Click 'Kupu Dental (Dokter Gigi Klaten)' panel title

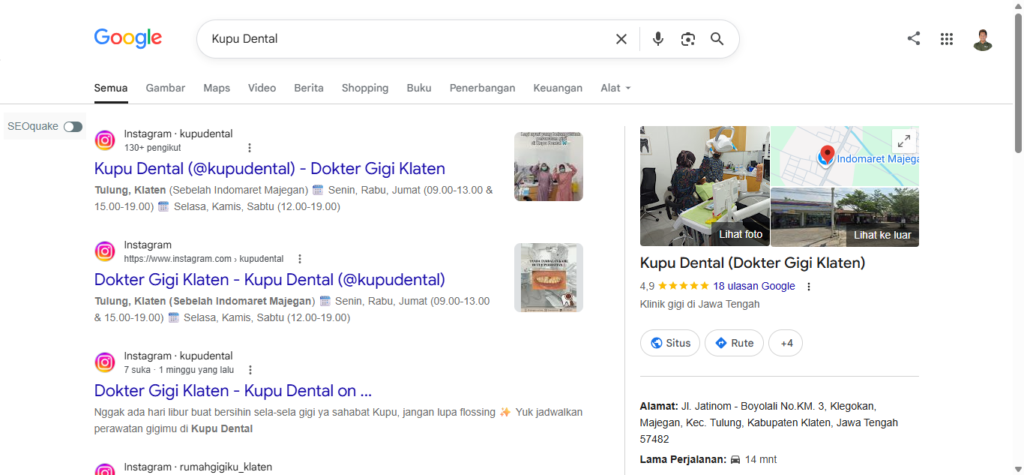pyautogui.click(x=752, y=263)
